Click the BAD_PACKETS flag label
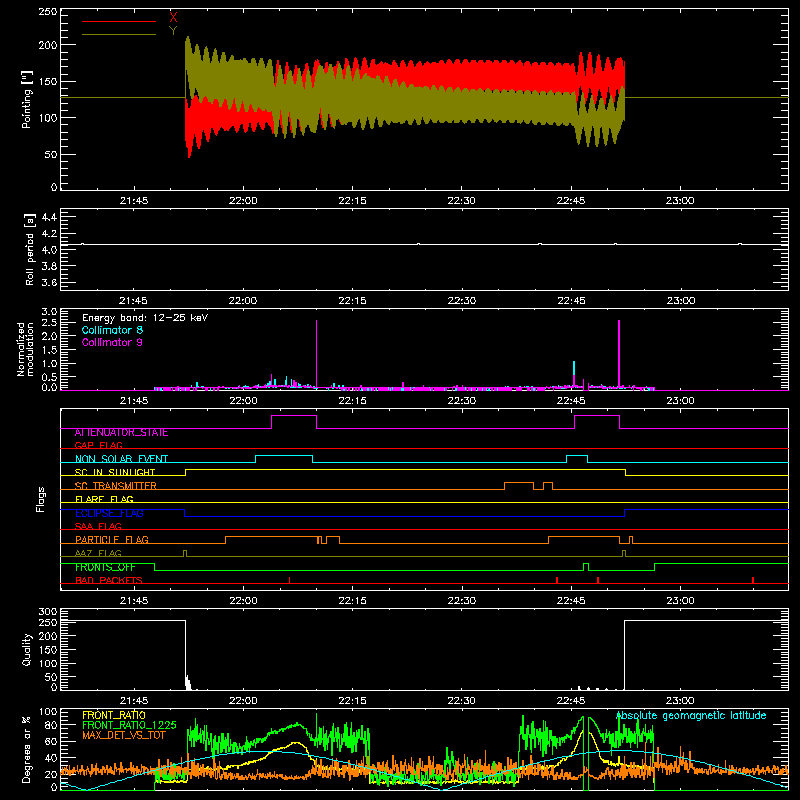The width and height of the screenshot is (800, 800). pos(109,580)
